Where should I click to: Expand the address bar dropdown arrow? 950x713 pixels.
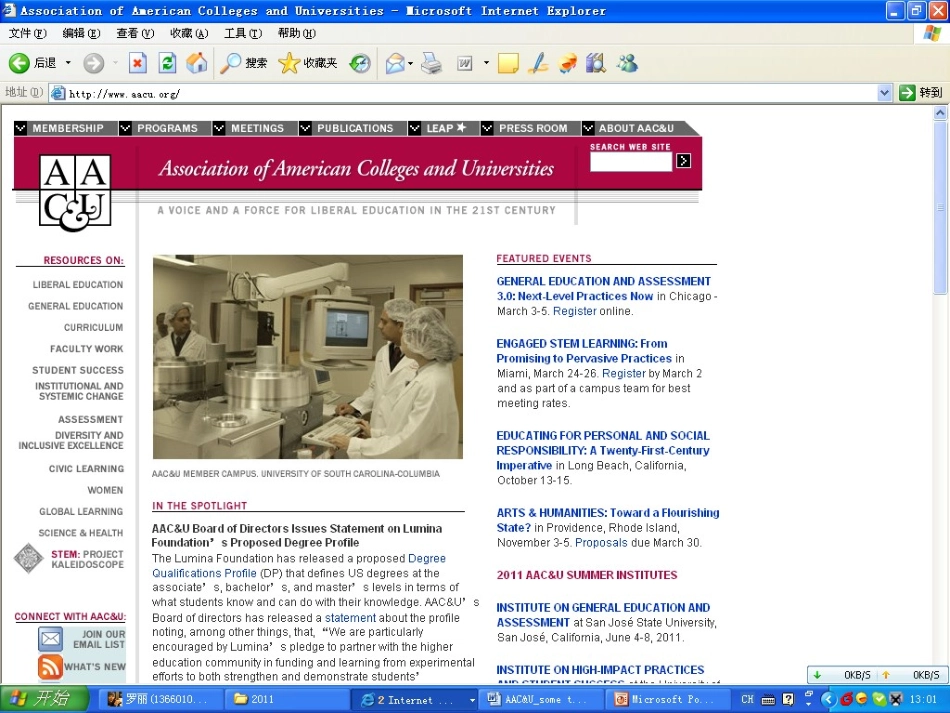coord(884,93)
